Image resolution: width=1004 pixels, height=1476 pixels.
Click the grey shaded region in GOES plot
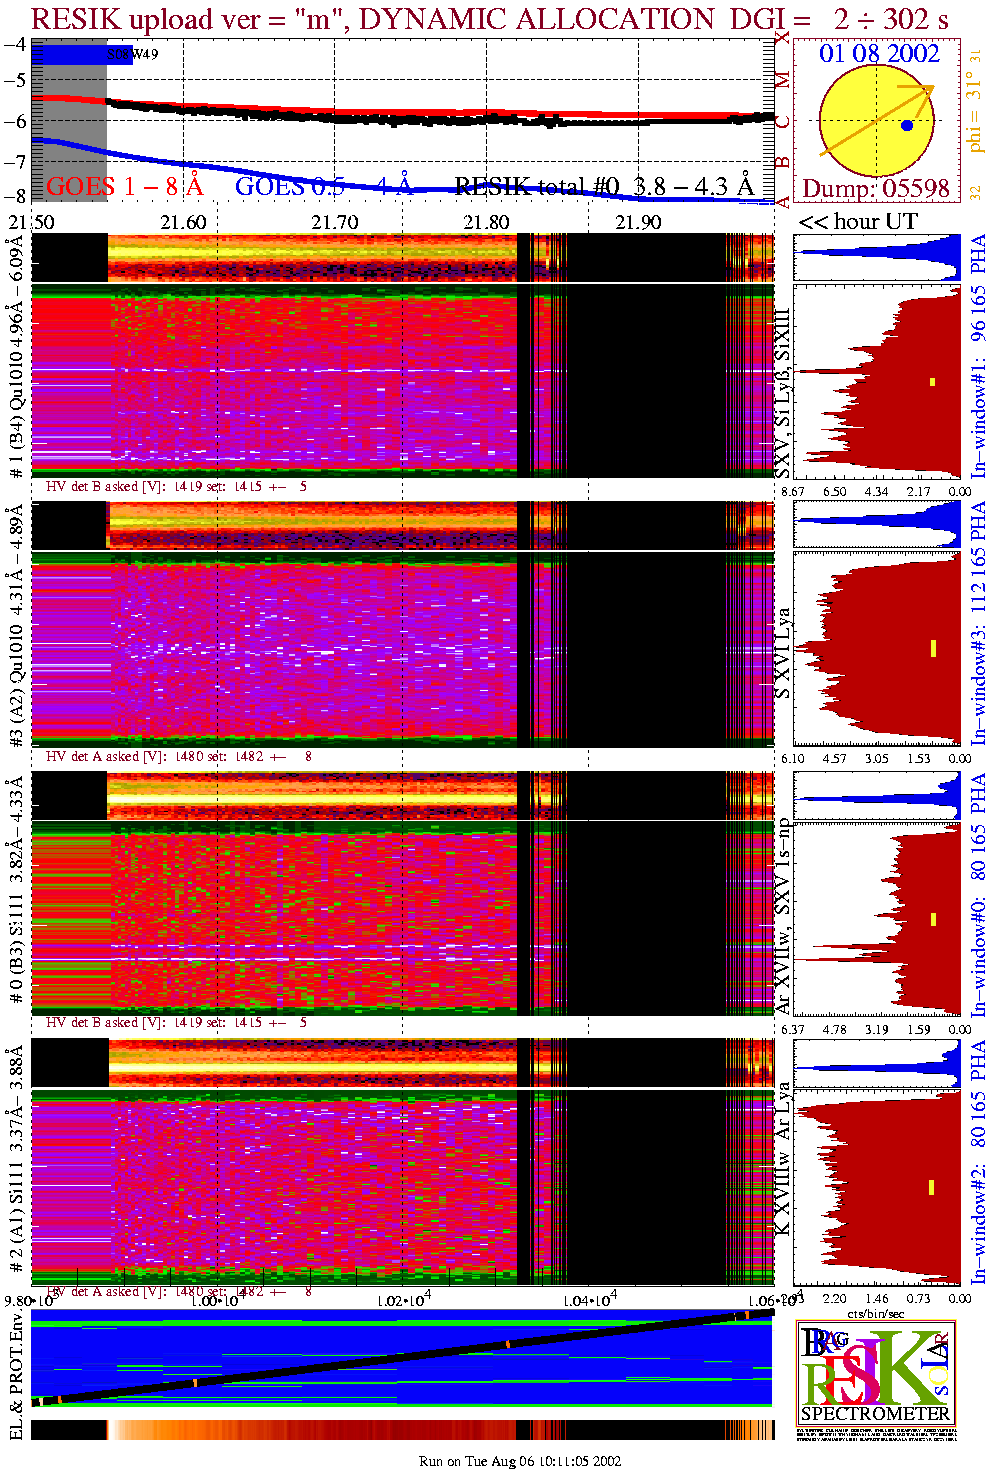pyautogui.click(x=69, y=140)
